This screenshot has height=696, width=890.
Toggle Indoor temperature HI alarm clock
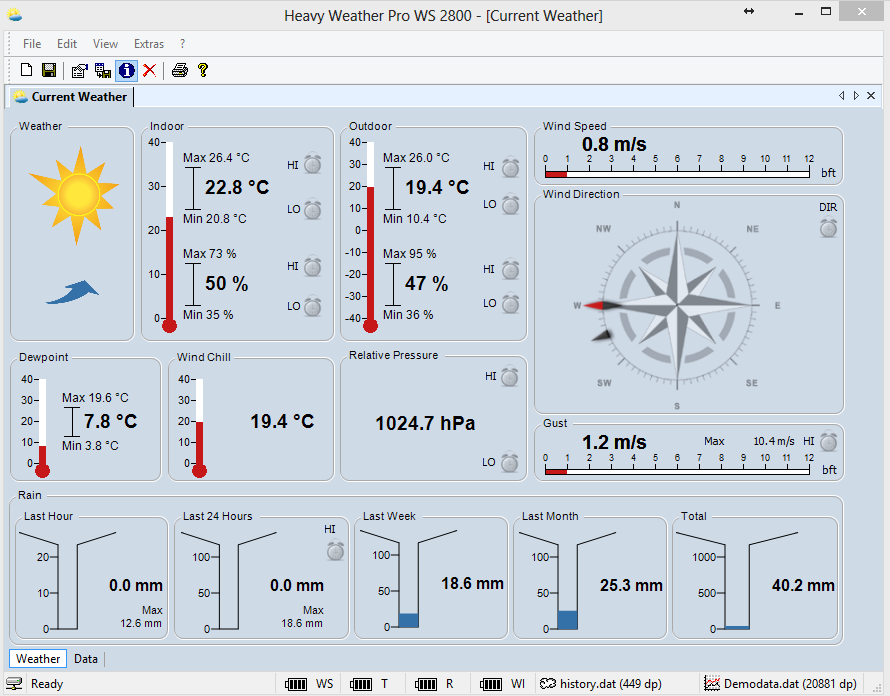point(312,164)
